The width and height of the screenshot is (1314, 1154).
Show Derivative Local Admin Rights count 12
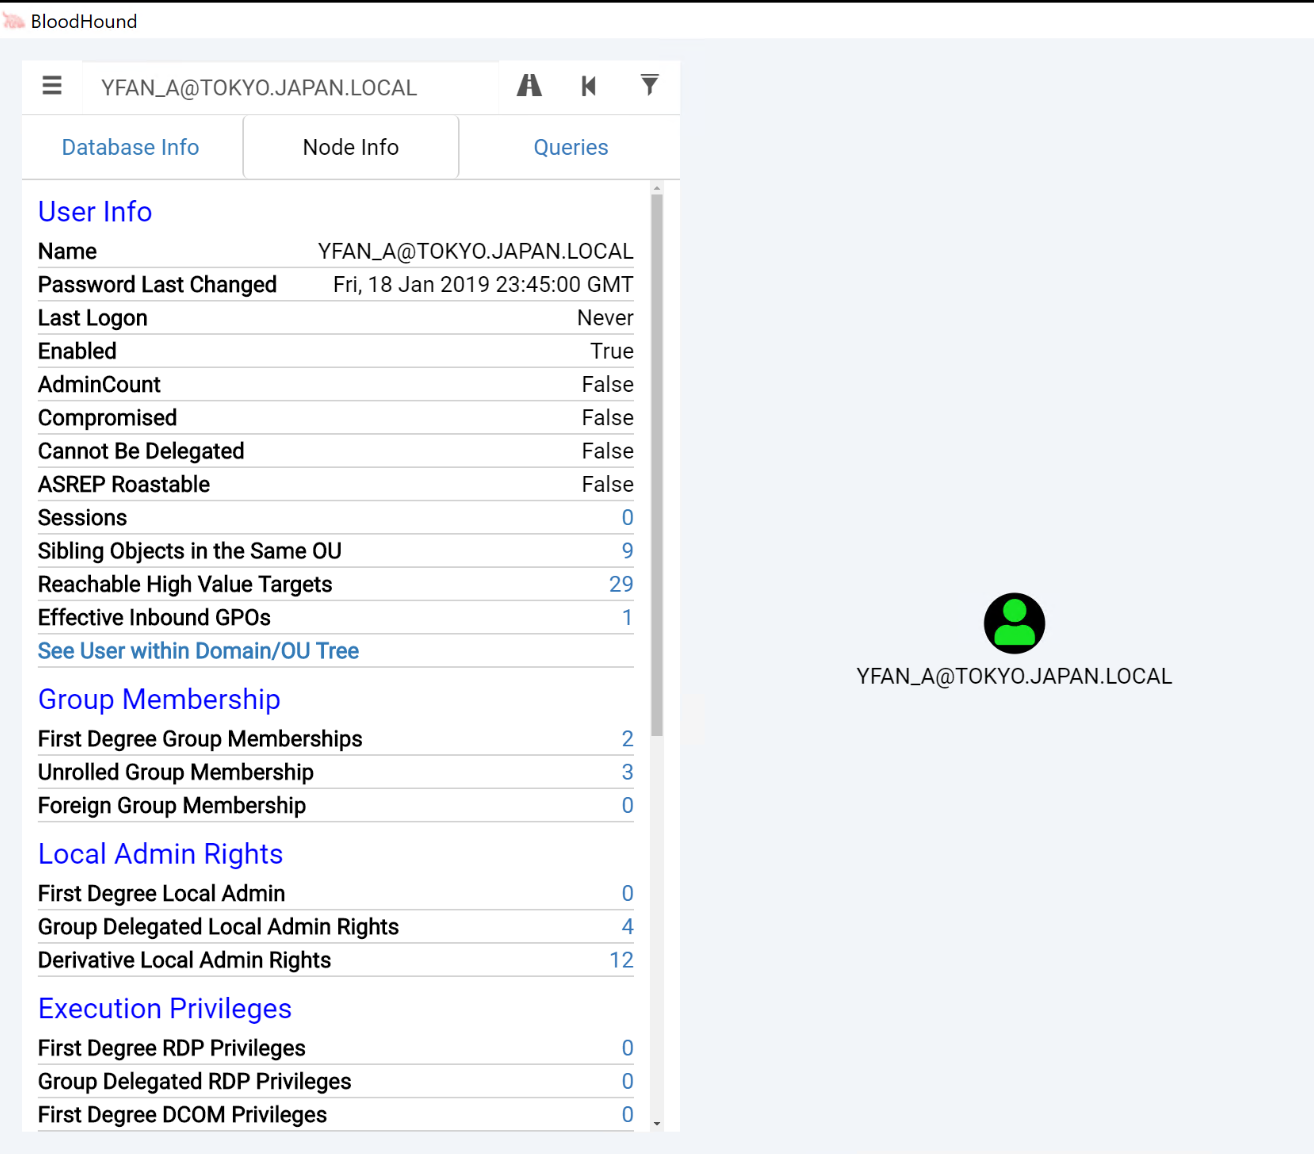pyautogui.click(x=621, y=960)
